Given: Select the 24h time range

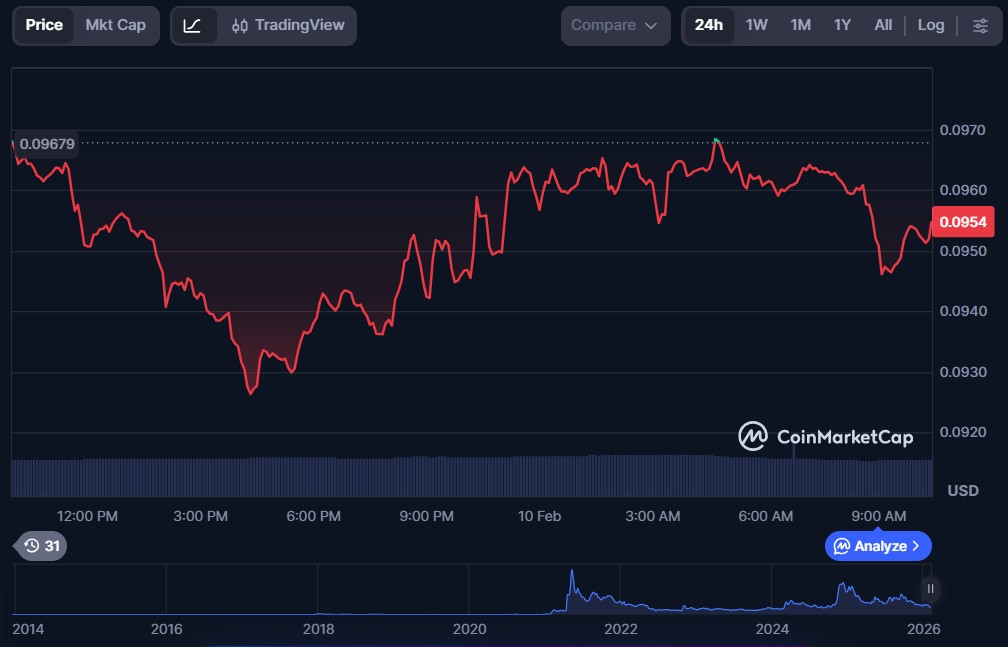Looking at the screenshot, I should (708, 25).
